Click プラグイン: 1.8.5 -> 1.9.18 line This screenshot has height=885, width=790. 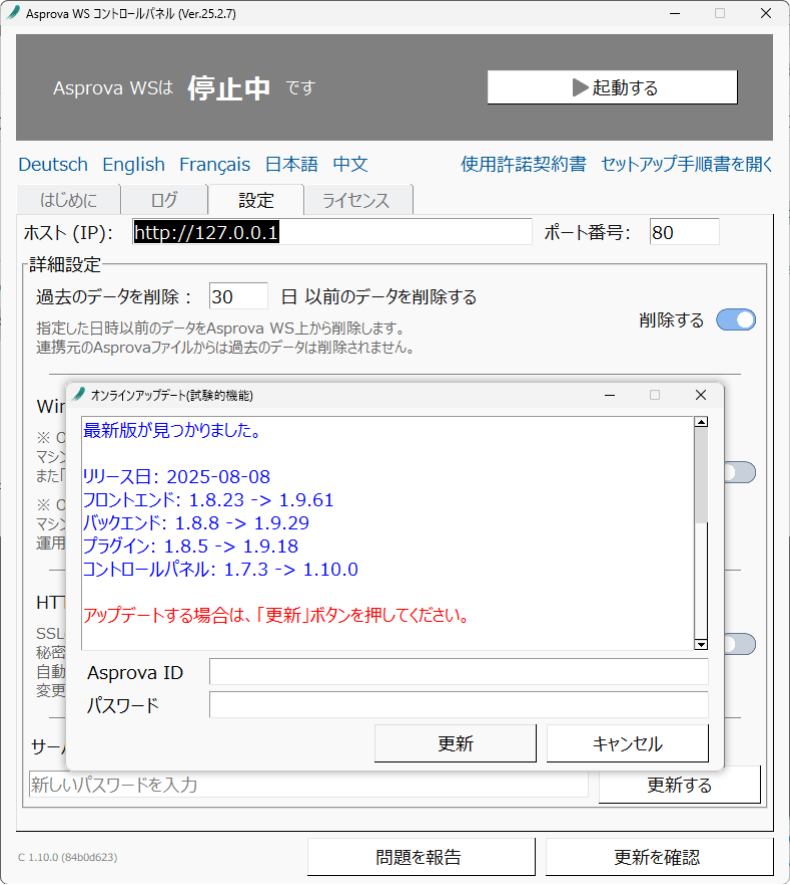click(191, 546)
